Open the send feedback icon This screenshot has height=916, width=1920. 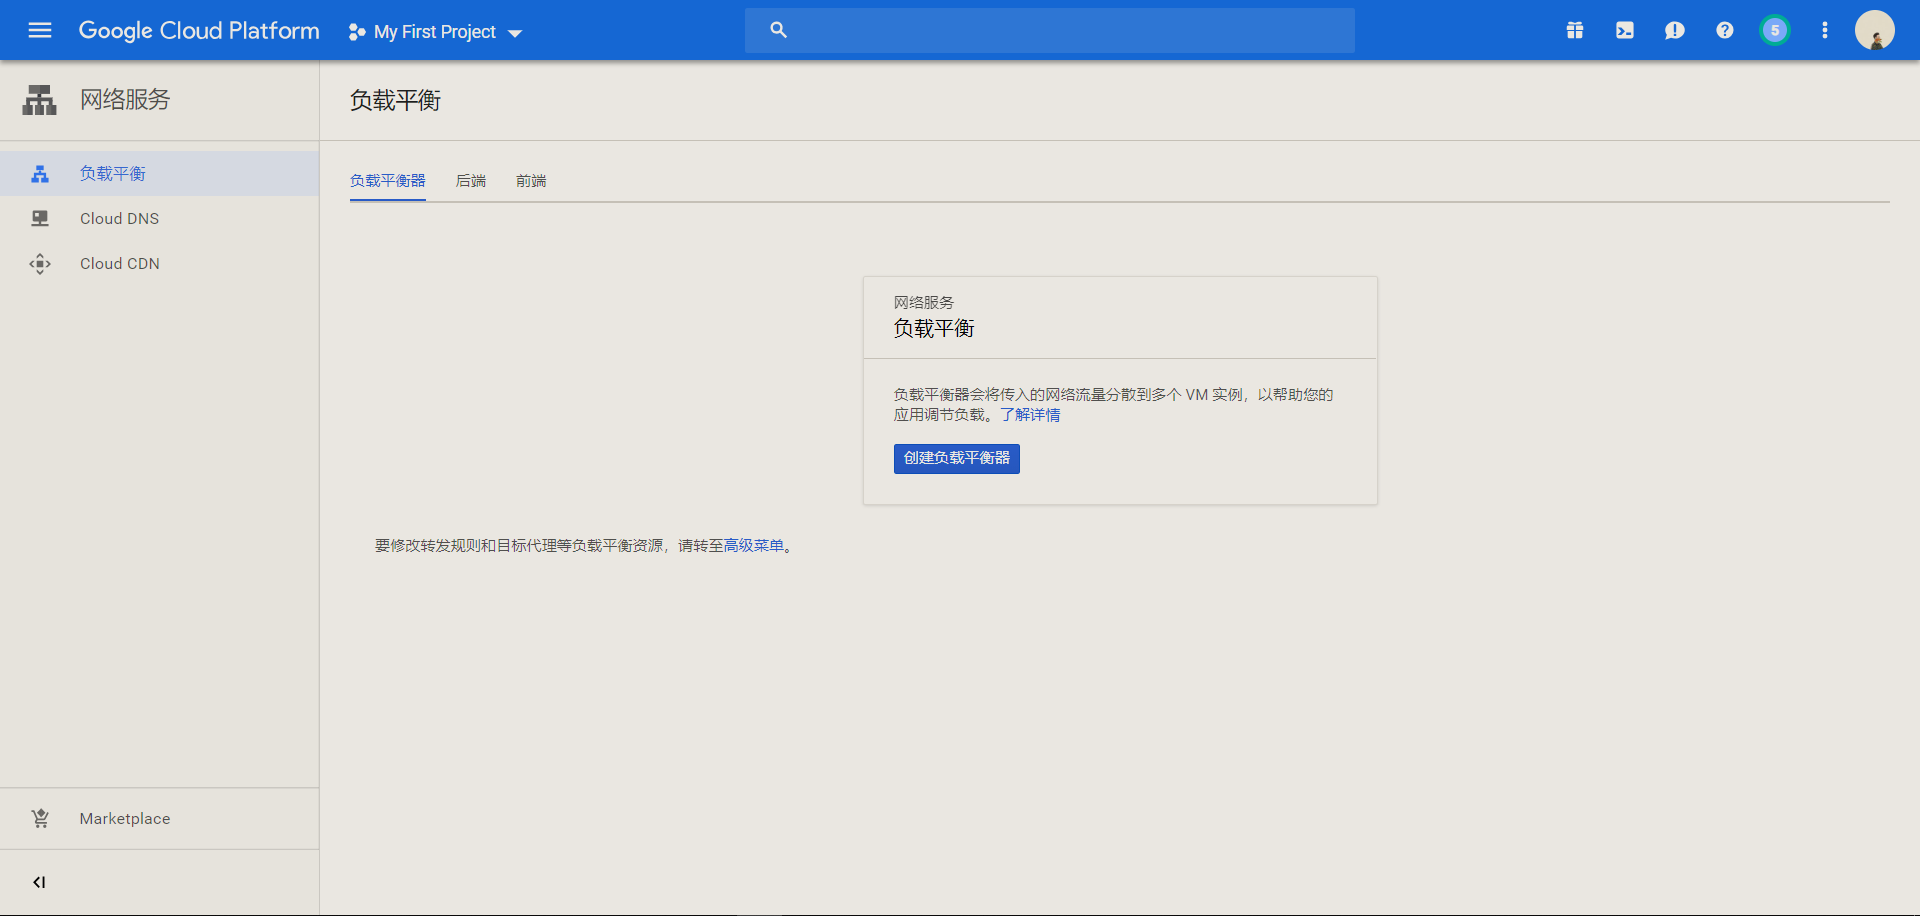[1675, 30]
